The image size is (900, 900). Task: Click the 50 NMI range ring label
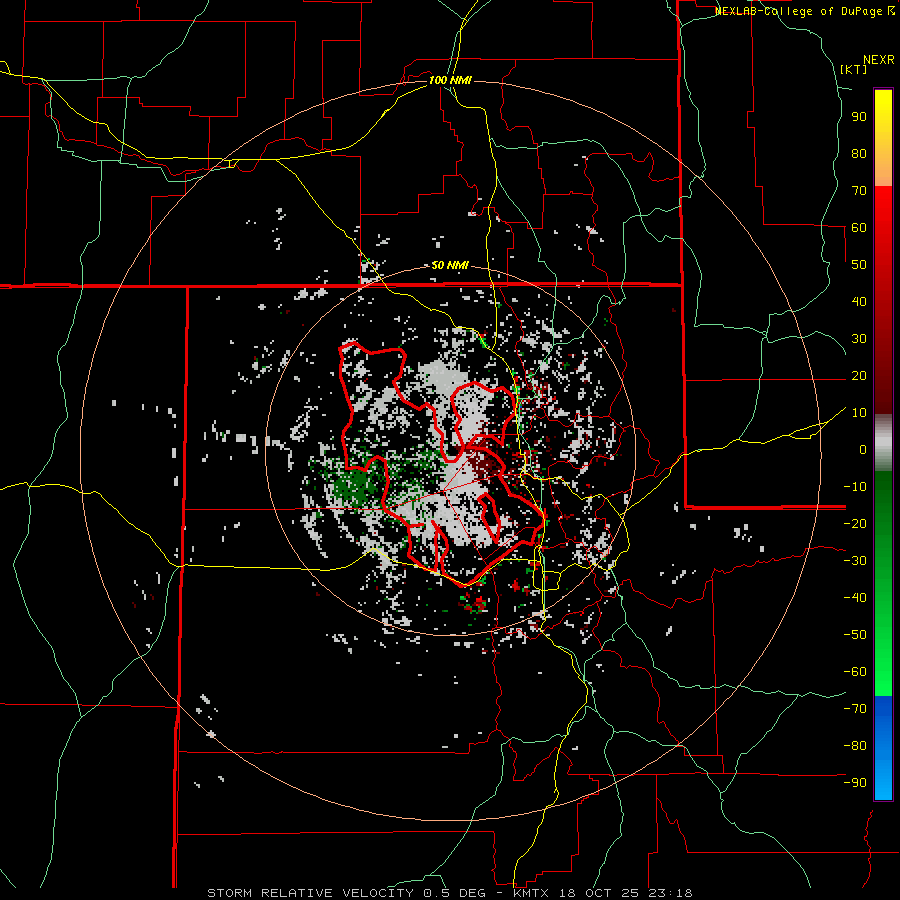pyautogui.click(x=450, y=265)
